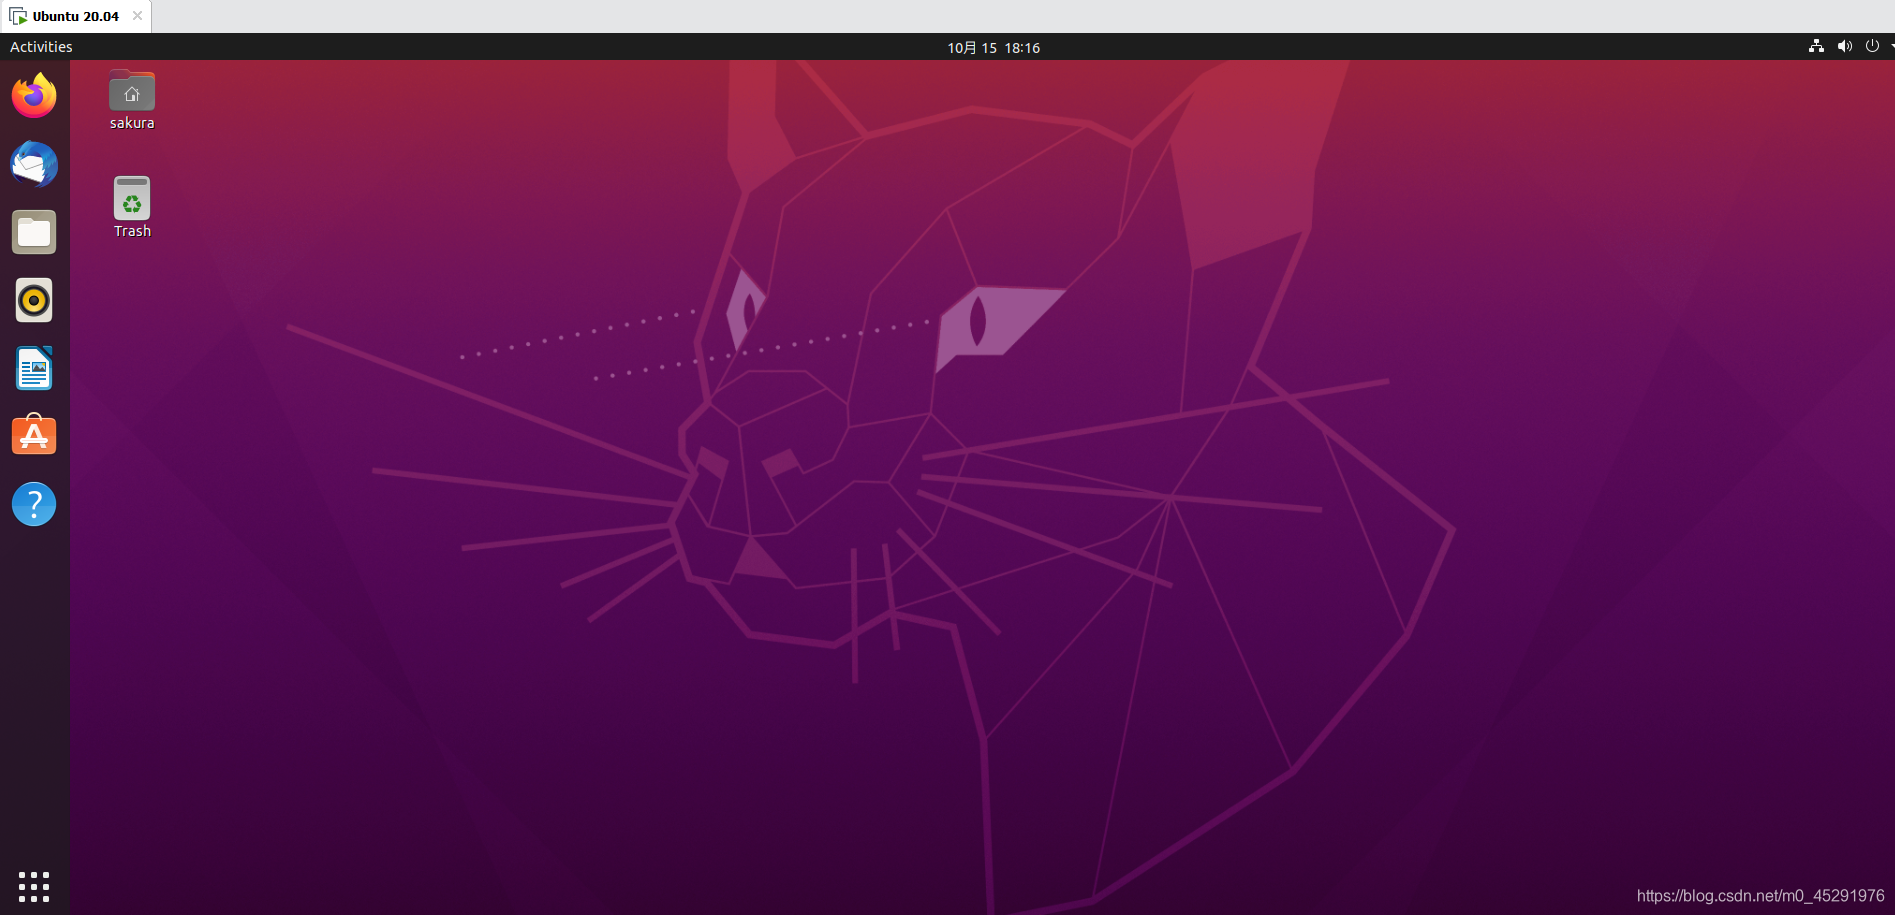Screen dimensions: 1895x915
Task: Click the volume speaker icon
Action: point(1844,46)
